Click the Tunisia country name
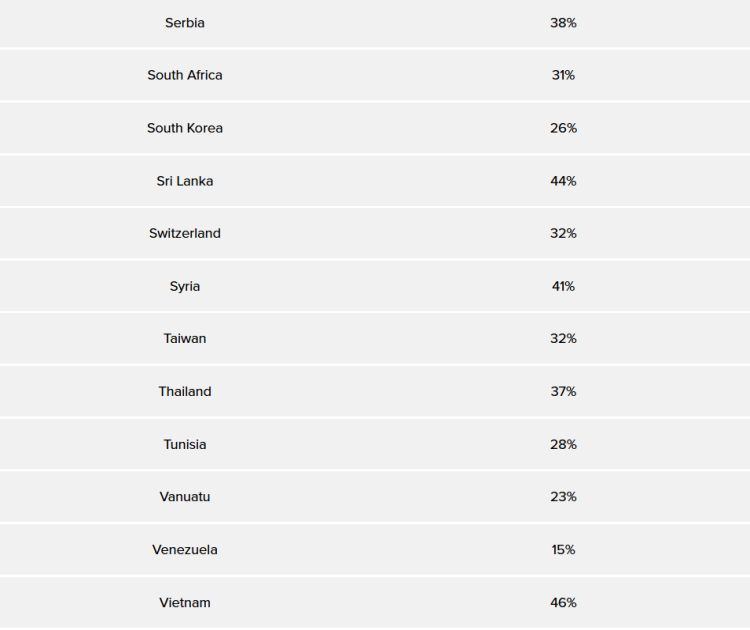 (x=185, y=444)
